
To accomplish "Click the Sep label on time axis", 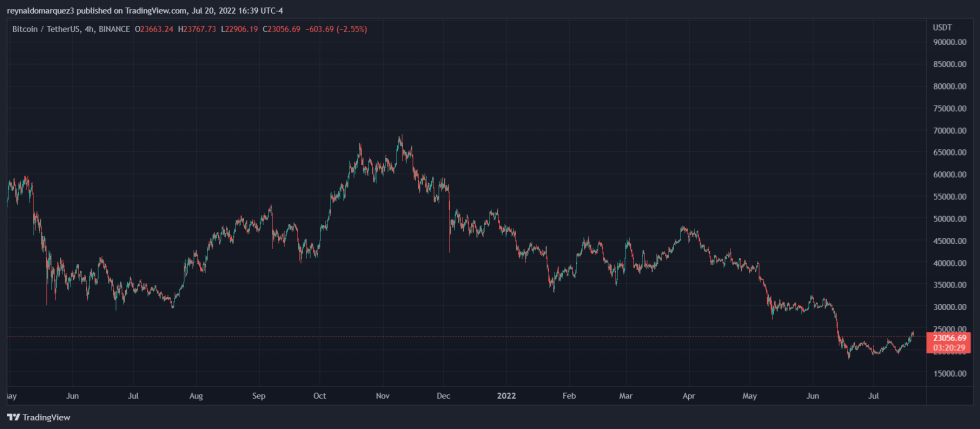I will pos(259,396).
